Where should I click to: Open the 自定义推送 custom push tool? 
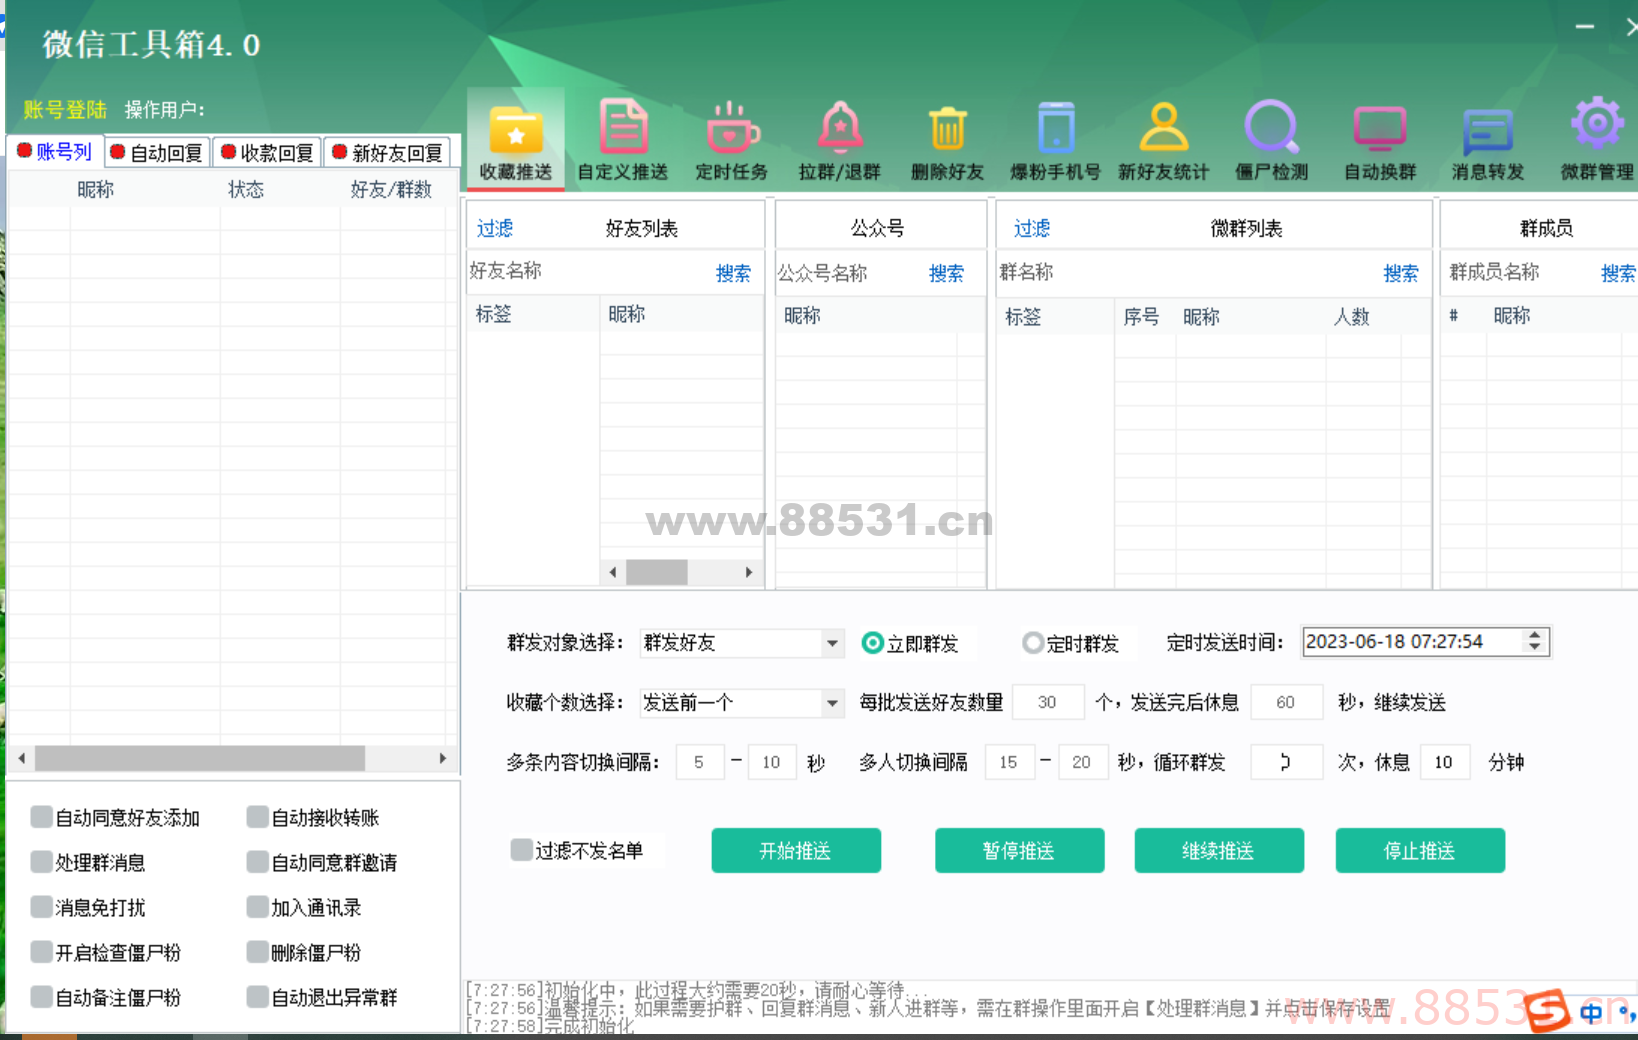click(x=623, y=140)
